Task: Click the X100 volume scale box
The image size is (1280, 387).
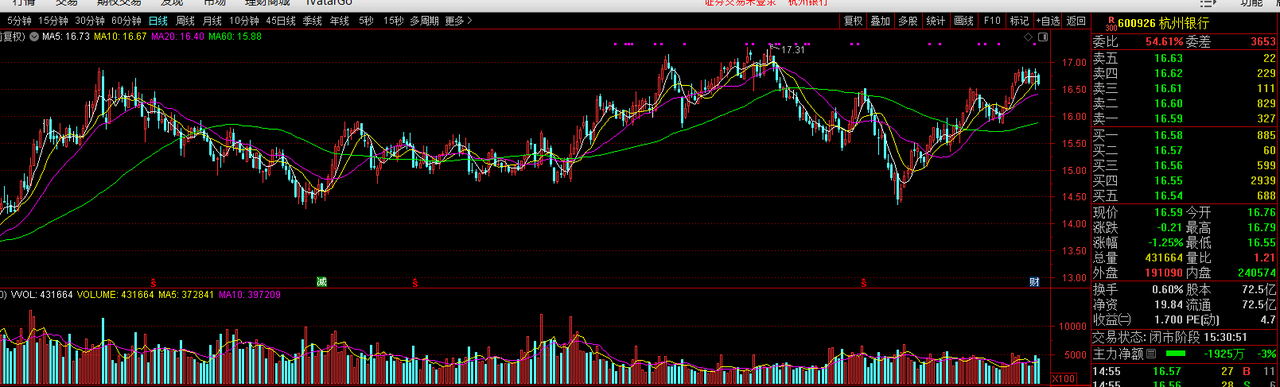Action: point(1066,379)
